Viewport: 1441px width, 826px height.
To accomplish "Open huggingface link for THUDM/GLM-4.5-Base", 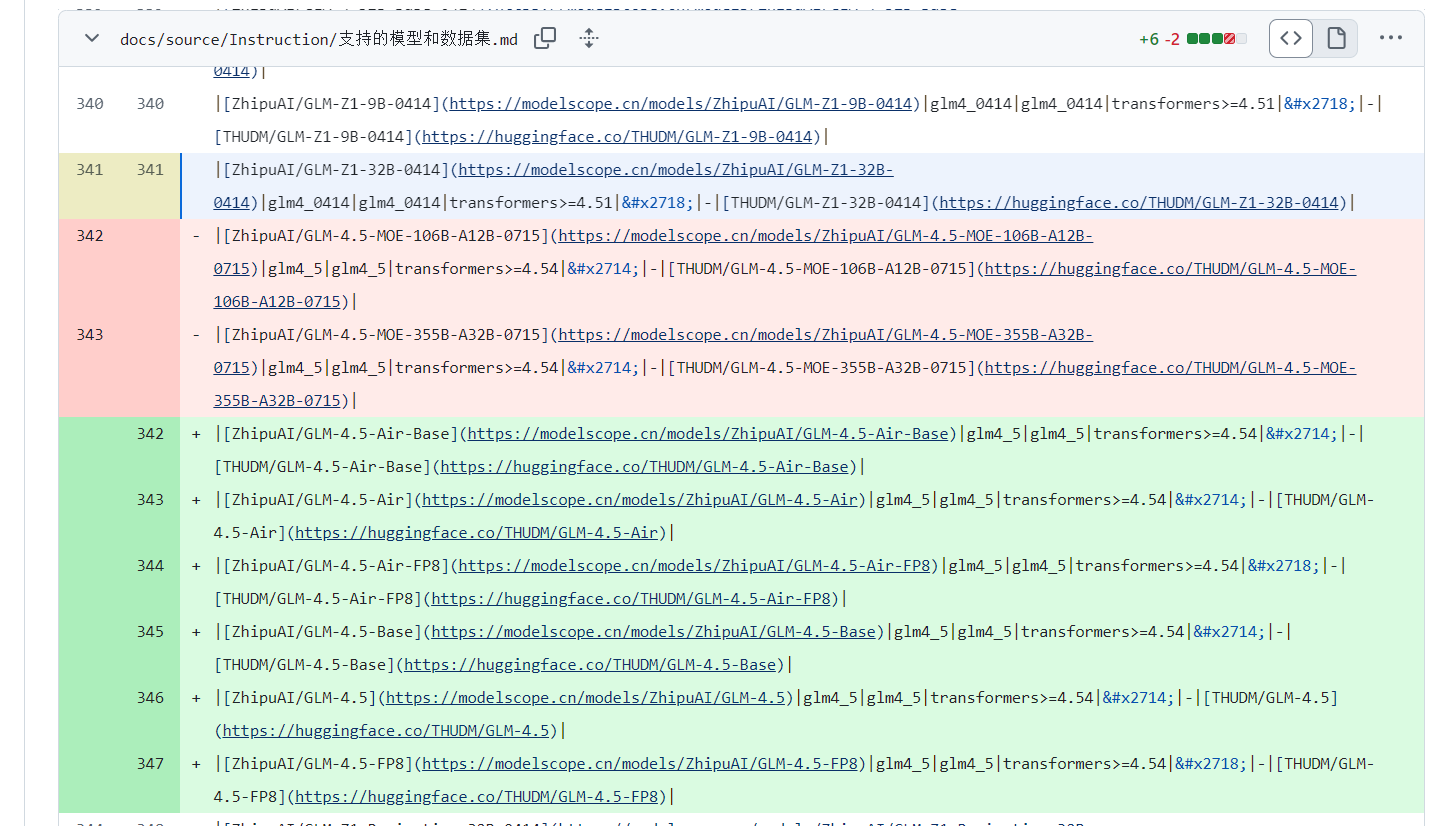I will 590,665.
